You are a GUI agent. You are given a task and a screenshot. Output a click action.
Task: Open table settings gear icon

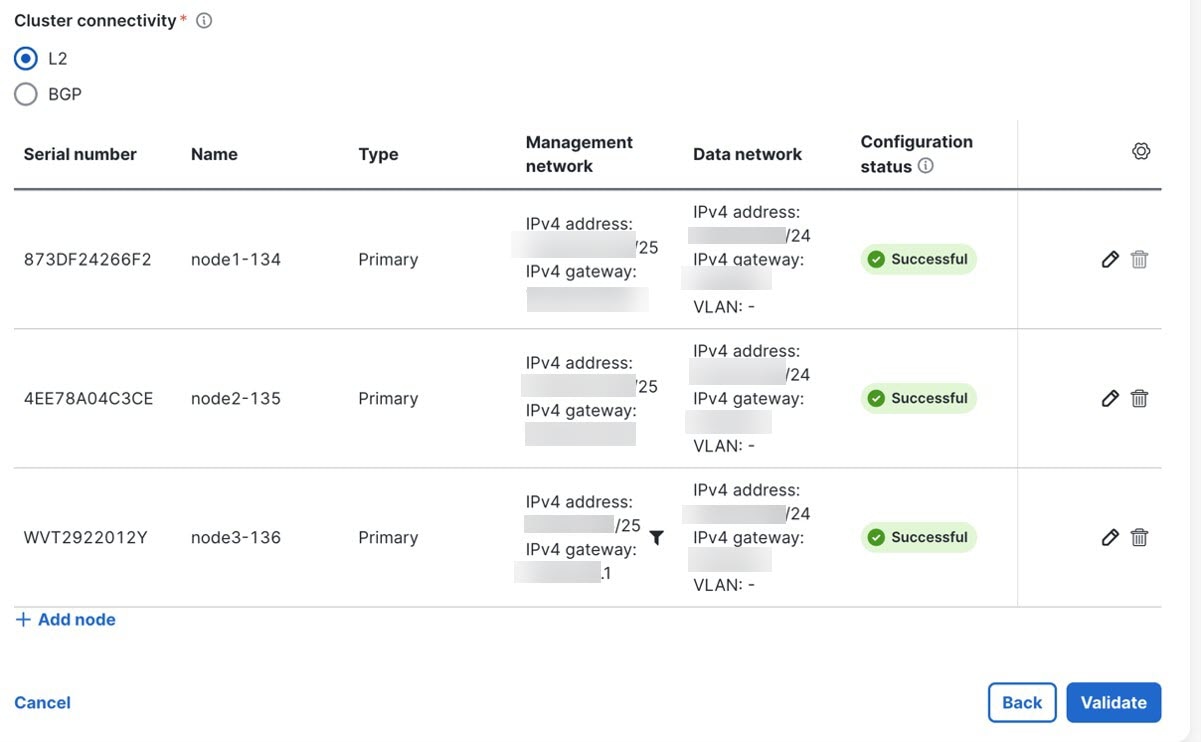(1141, 152)
